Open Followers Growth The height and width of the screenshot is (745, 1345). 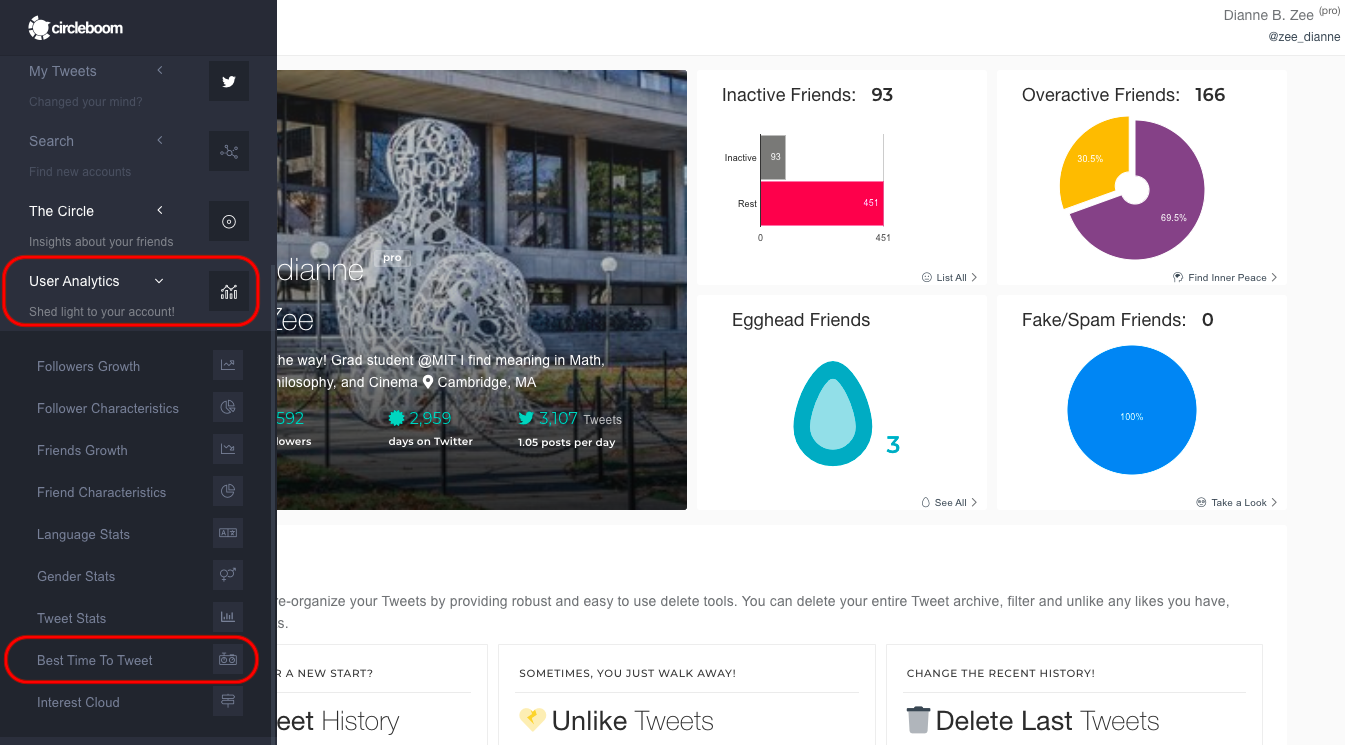click(88, 366)
